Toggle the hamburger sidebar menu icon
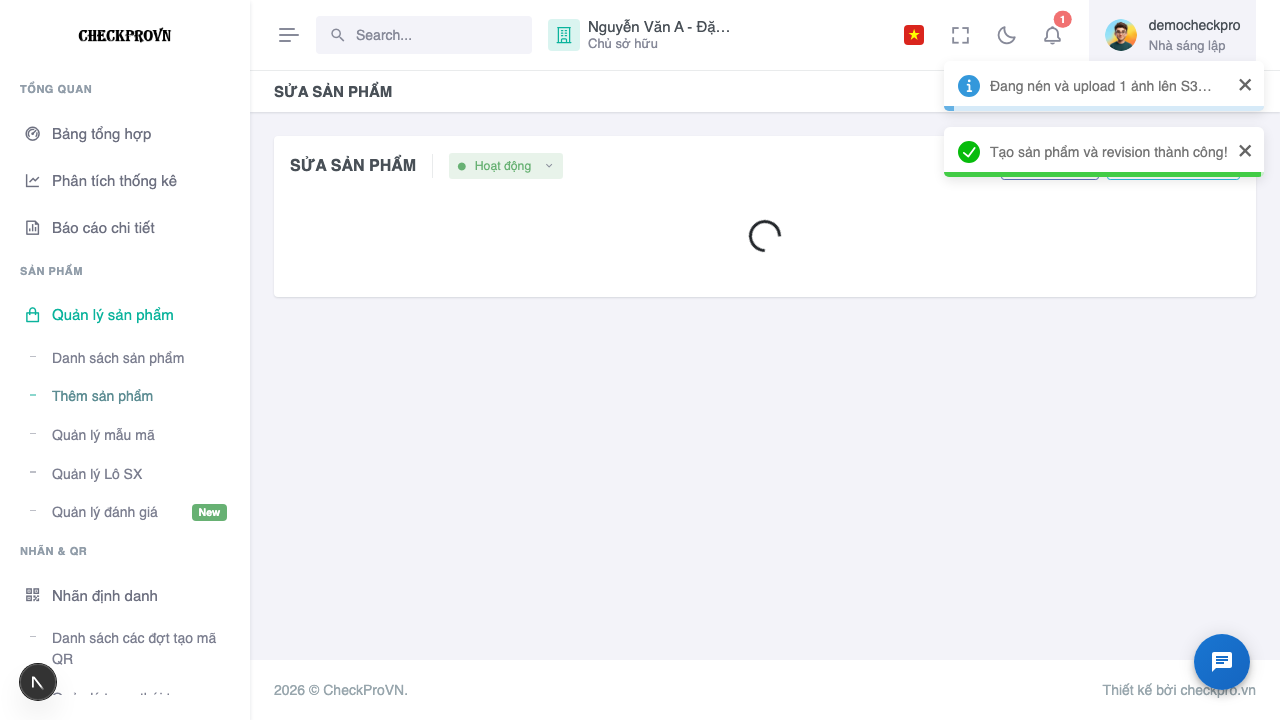Viewport: 1280px width, 720px height. [x=289, y=35]
